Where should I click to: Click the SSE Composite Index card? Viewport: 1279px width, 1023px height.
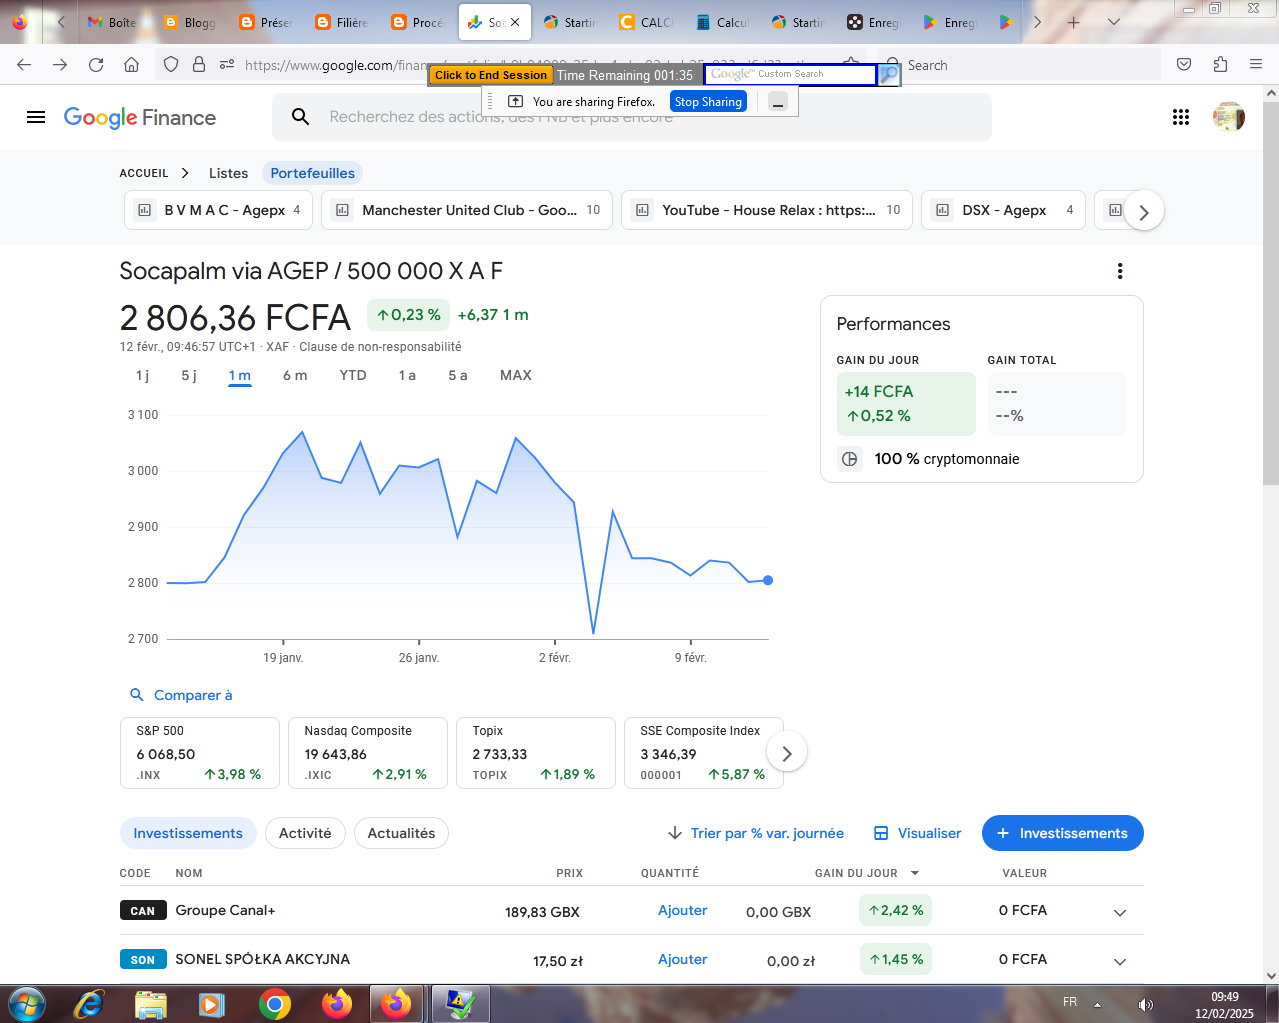[x=704, y=753]
